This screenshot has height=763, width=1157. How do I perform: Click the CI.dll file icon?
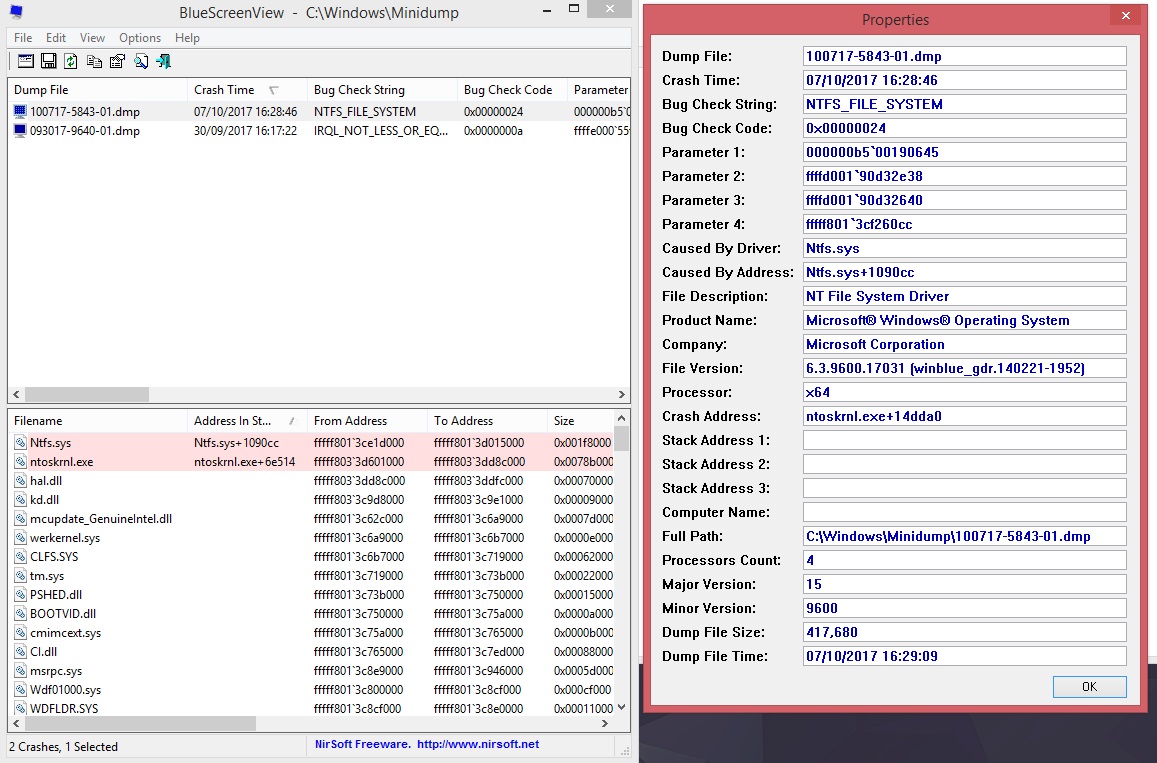[x=20, y=652]
